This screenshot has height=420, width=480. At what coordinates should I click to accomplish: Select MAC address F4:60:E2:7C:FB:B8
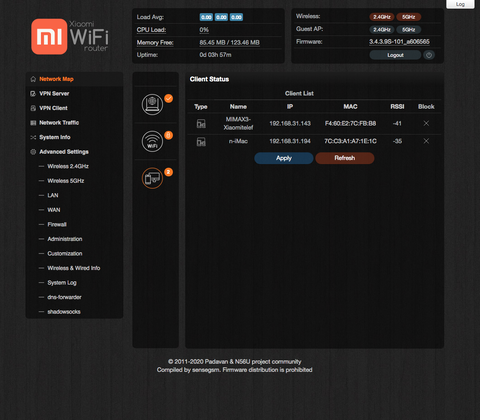click(x=350, y=123)
